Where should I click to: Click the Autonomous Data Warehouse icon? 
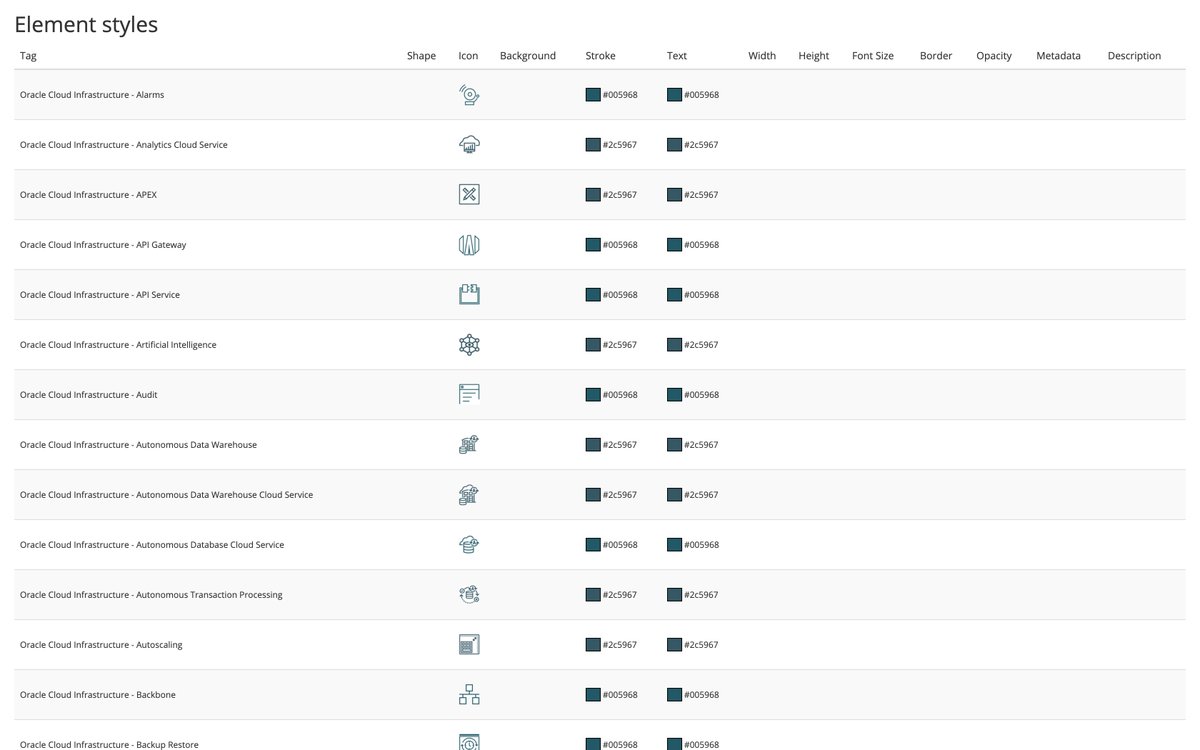coord(469,445)
